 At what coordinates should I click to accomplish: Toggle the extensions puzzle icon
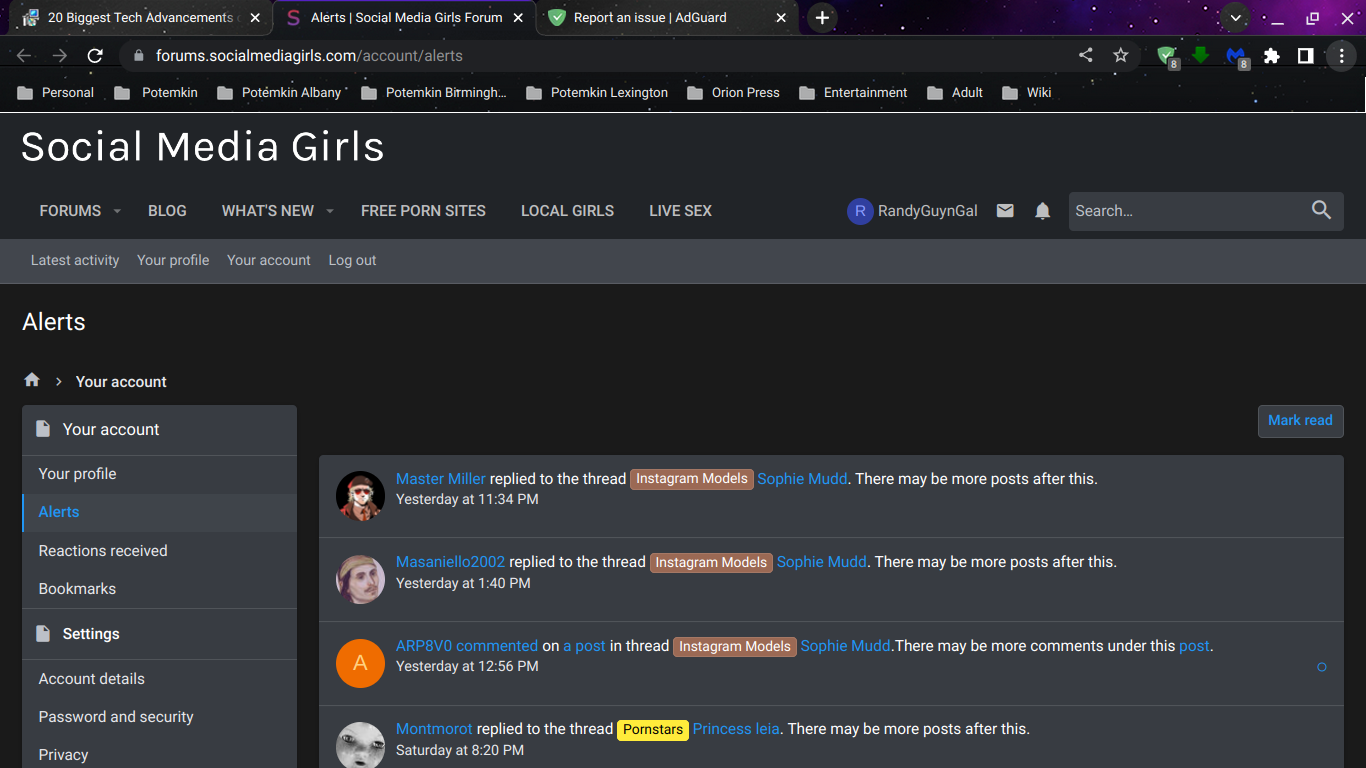point(1271,56)
